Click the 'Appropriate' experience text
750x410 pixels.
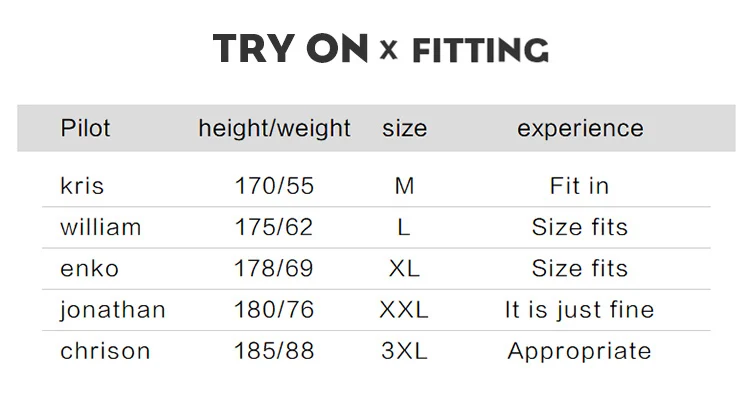point(580,352)
